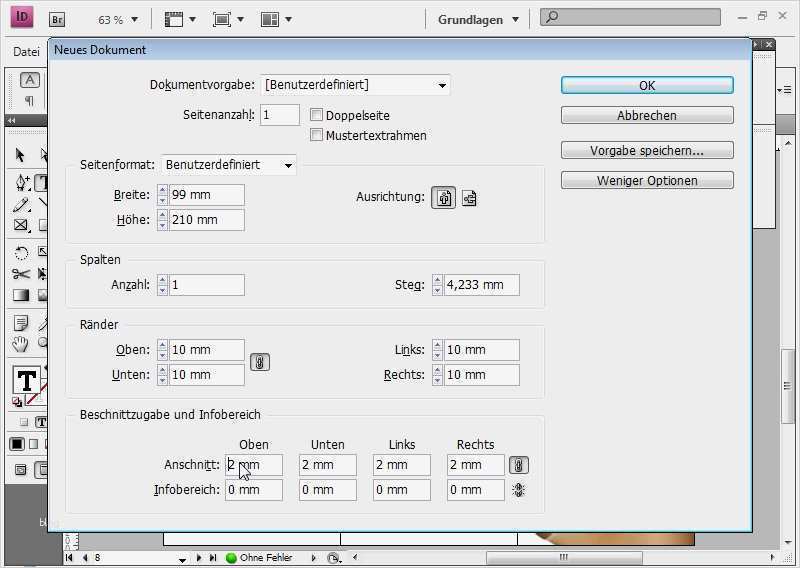Select landscape orientation icon

(x=469, y=197)
